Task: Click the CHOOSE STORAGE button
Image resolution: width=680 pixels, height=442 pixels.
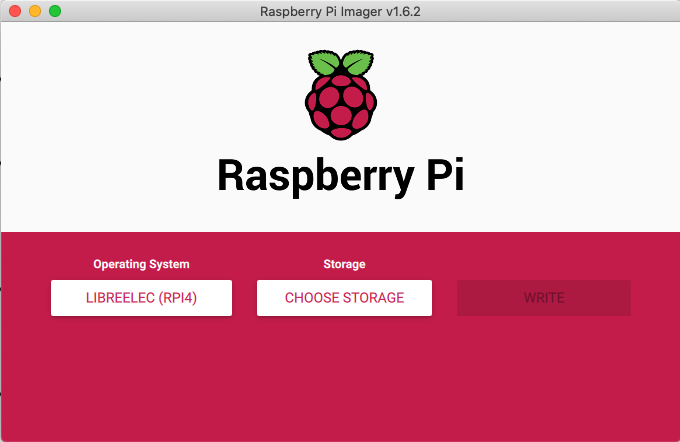Action: click(x=344, y=298)
